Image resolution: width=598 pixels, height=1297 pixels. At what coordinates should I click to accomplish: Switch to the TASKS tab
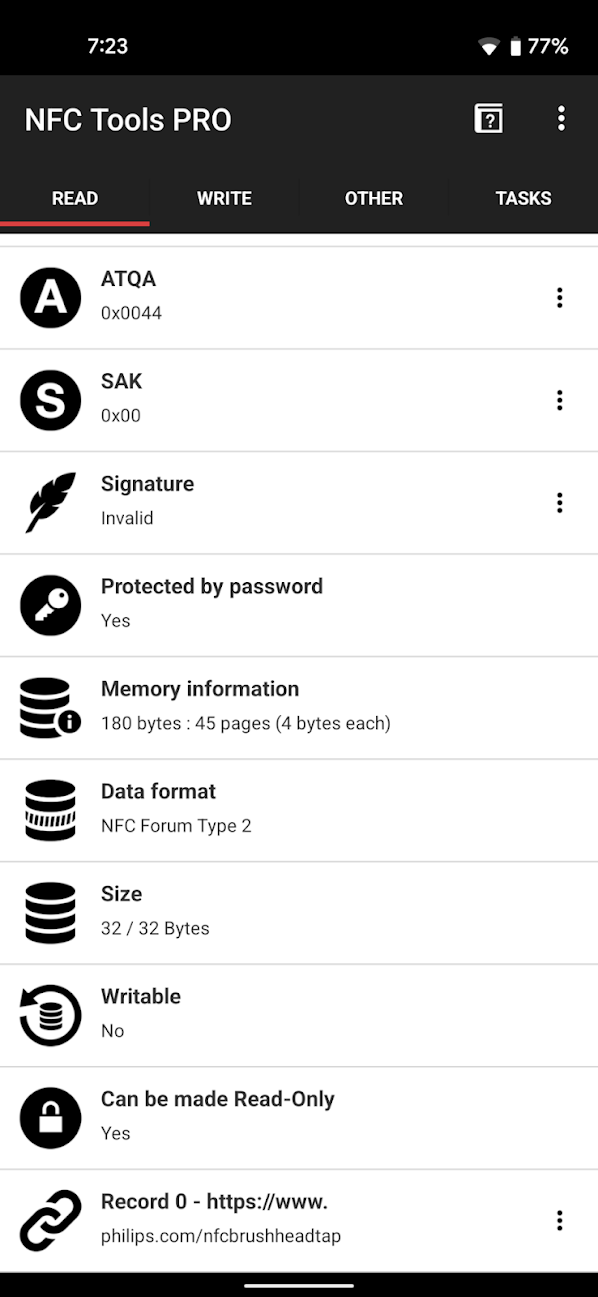coord(523,198)
